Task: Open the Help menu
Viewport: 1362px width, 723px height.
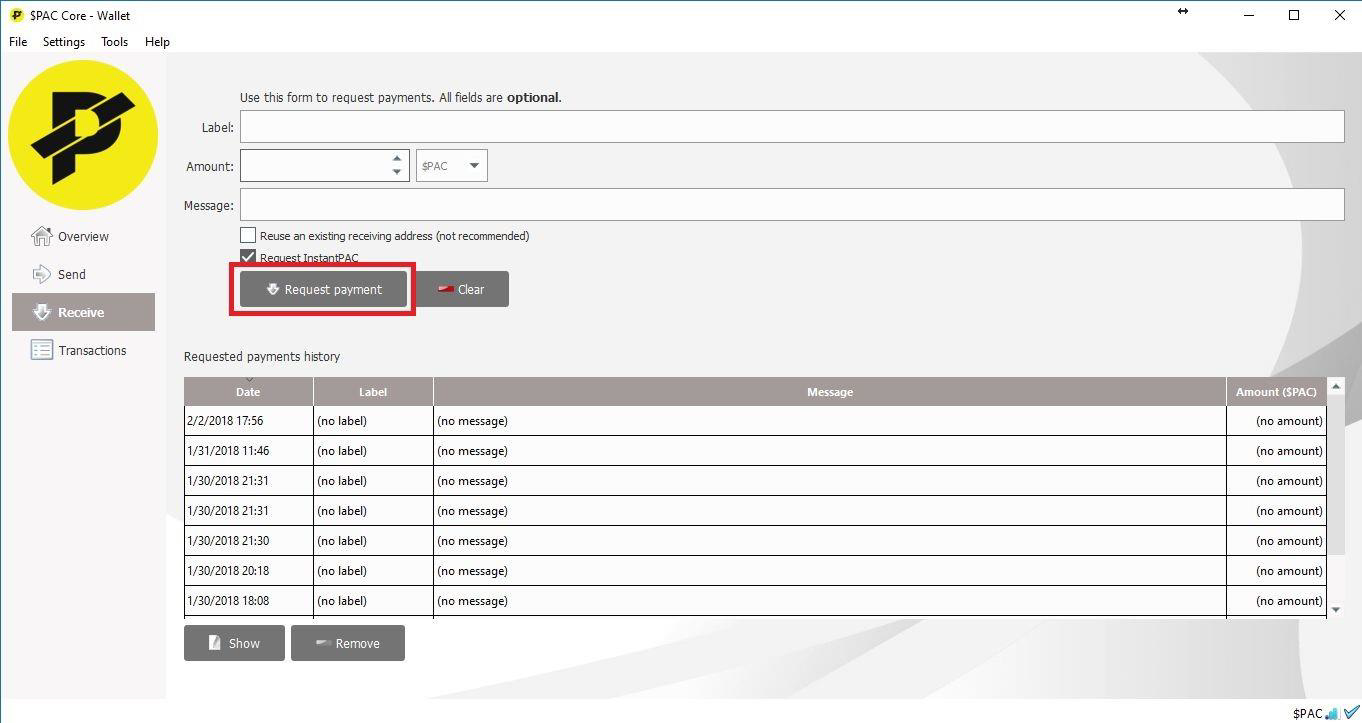Action: (157, 42)
